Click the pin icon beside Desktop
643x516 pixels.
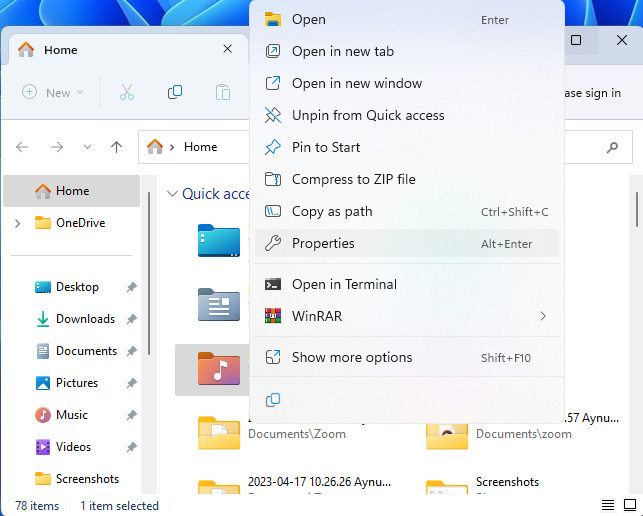tap(131, 287)
